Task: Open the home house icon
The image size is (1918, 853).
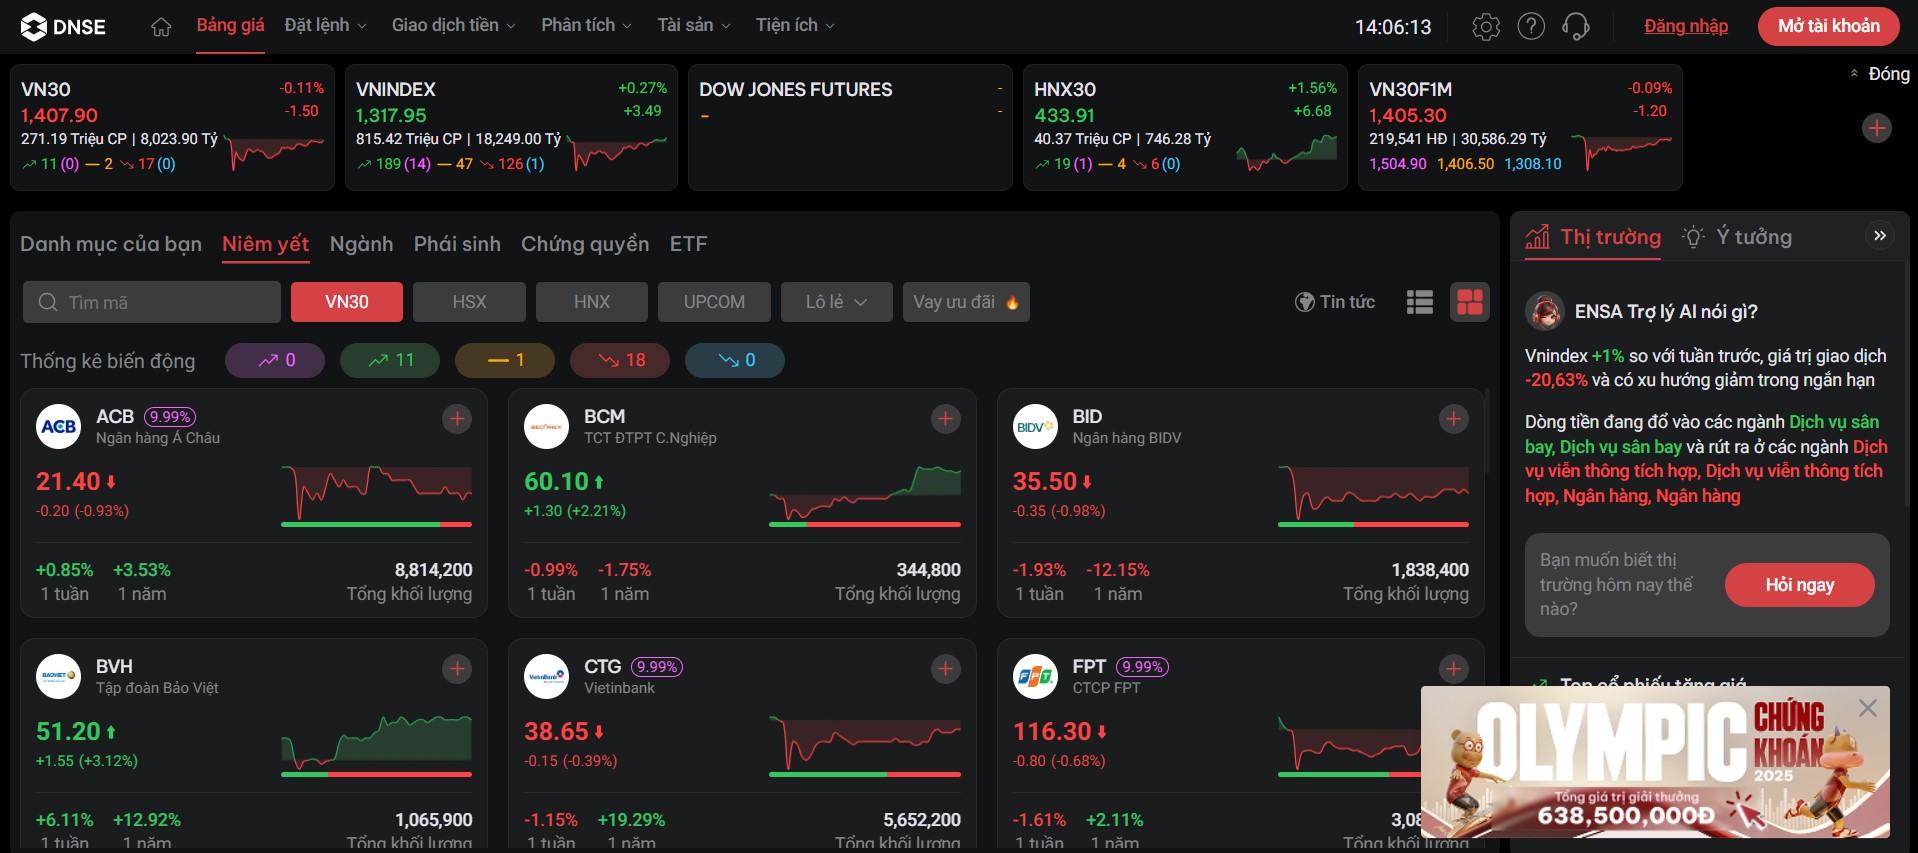Action: 161,27
